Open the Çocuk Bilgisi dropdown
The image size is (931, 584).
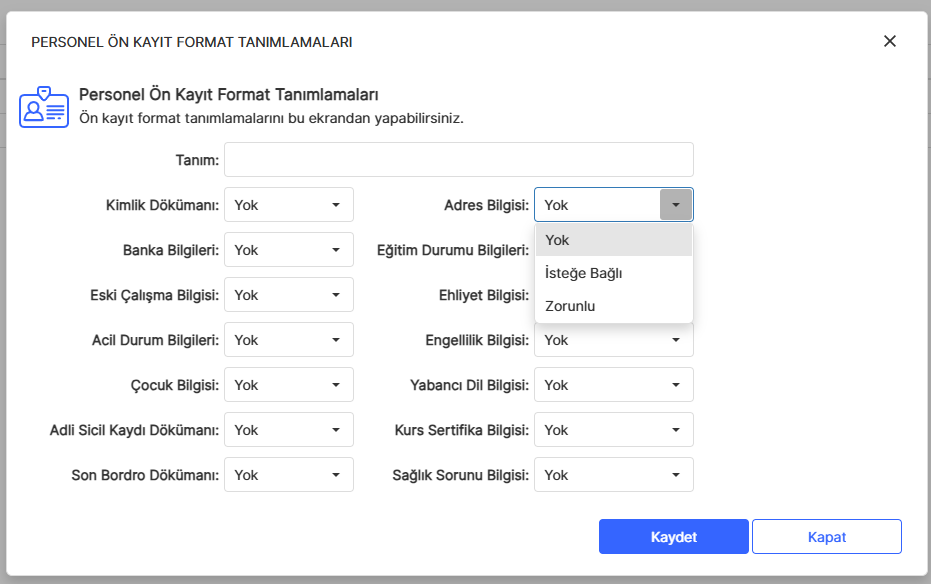[289, 385]
